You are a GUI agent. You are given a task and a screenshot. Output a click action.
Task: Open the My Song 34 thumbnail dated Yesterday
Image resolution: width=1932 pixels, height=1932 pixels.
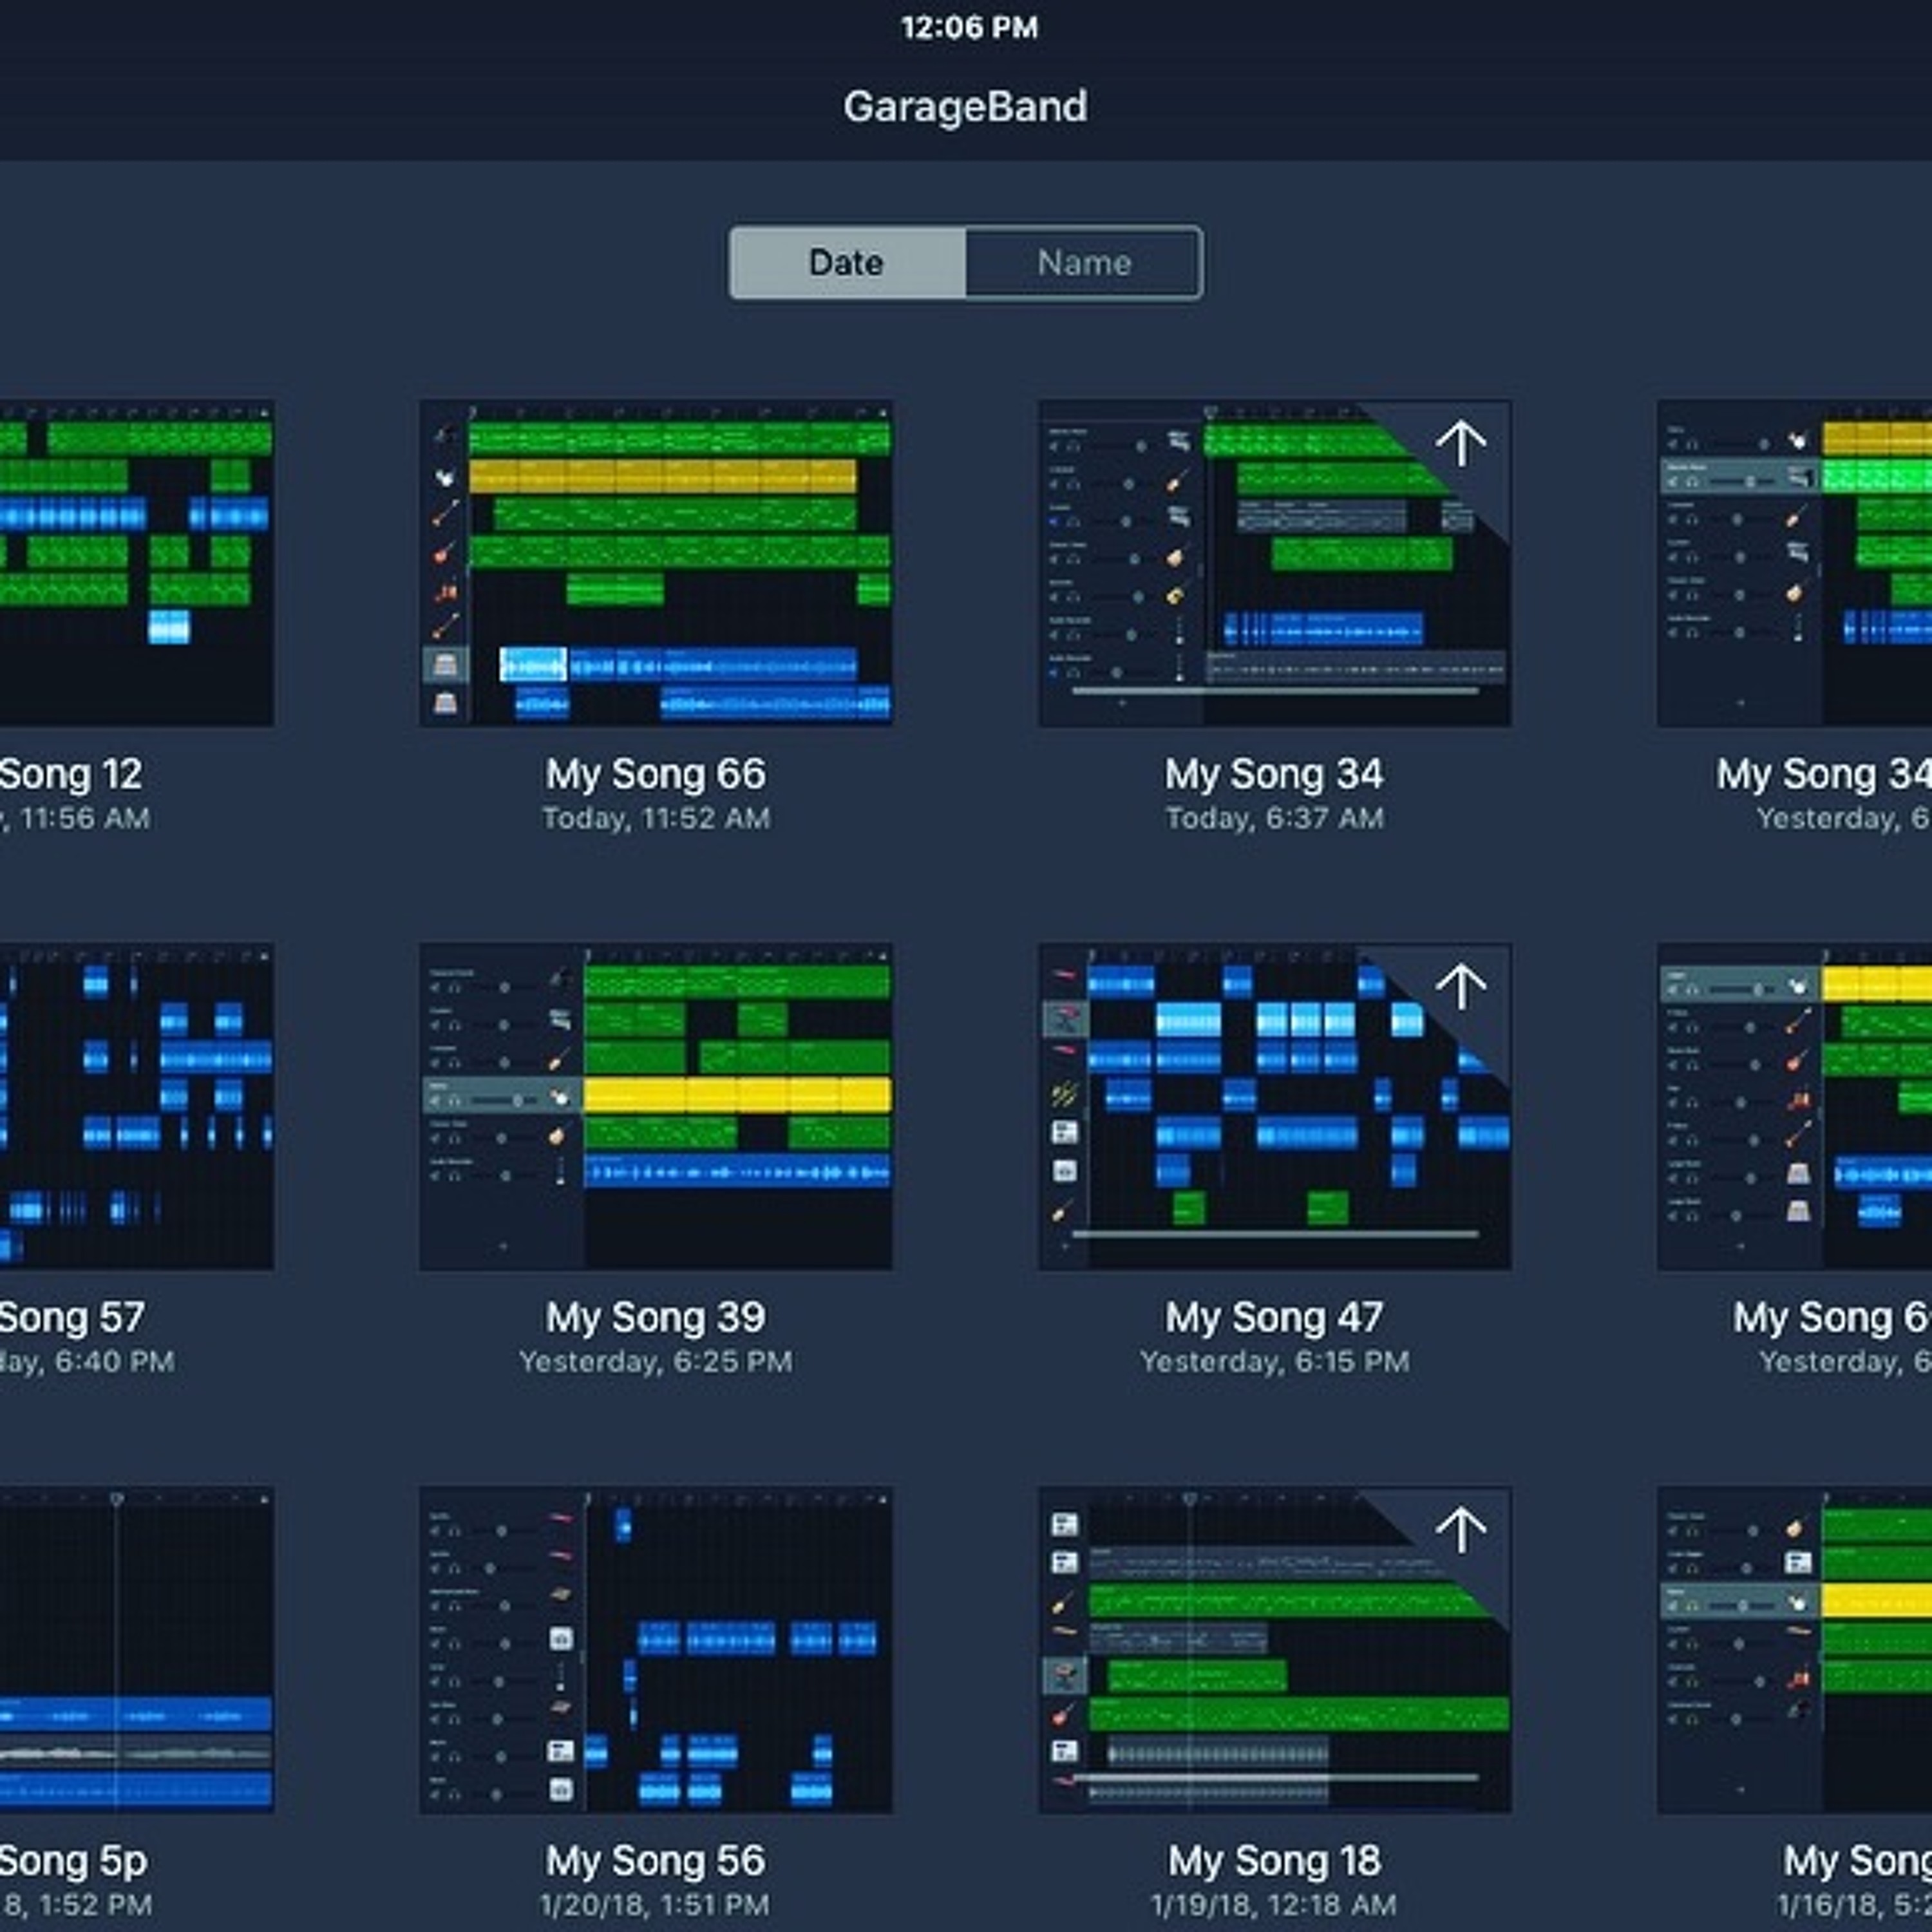[1795, 563]
